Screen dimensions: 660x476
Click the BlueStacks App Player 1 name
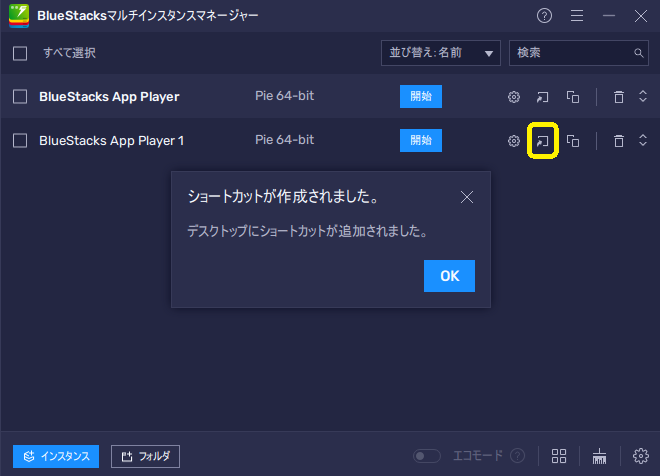pos(112,141)
